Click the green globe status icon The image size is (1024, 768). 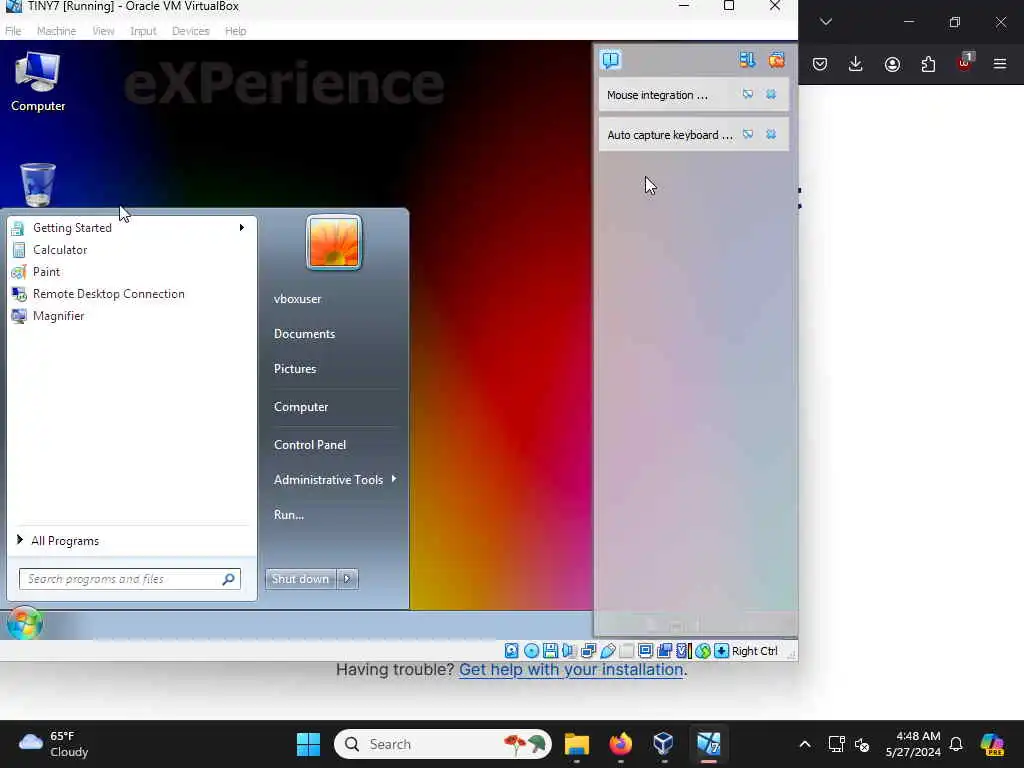pyautogui.click(x=703, y=650)
